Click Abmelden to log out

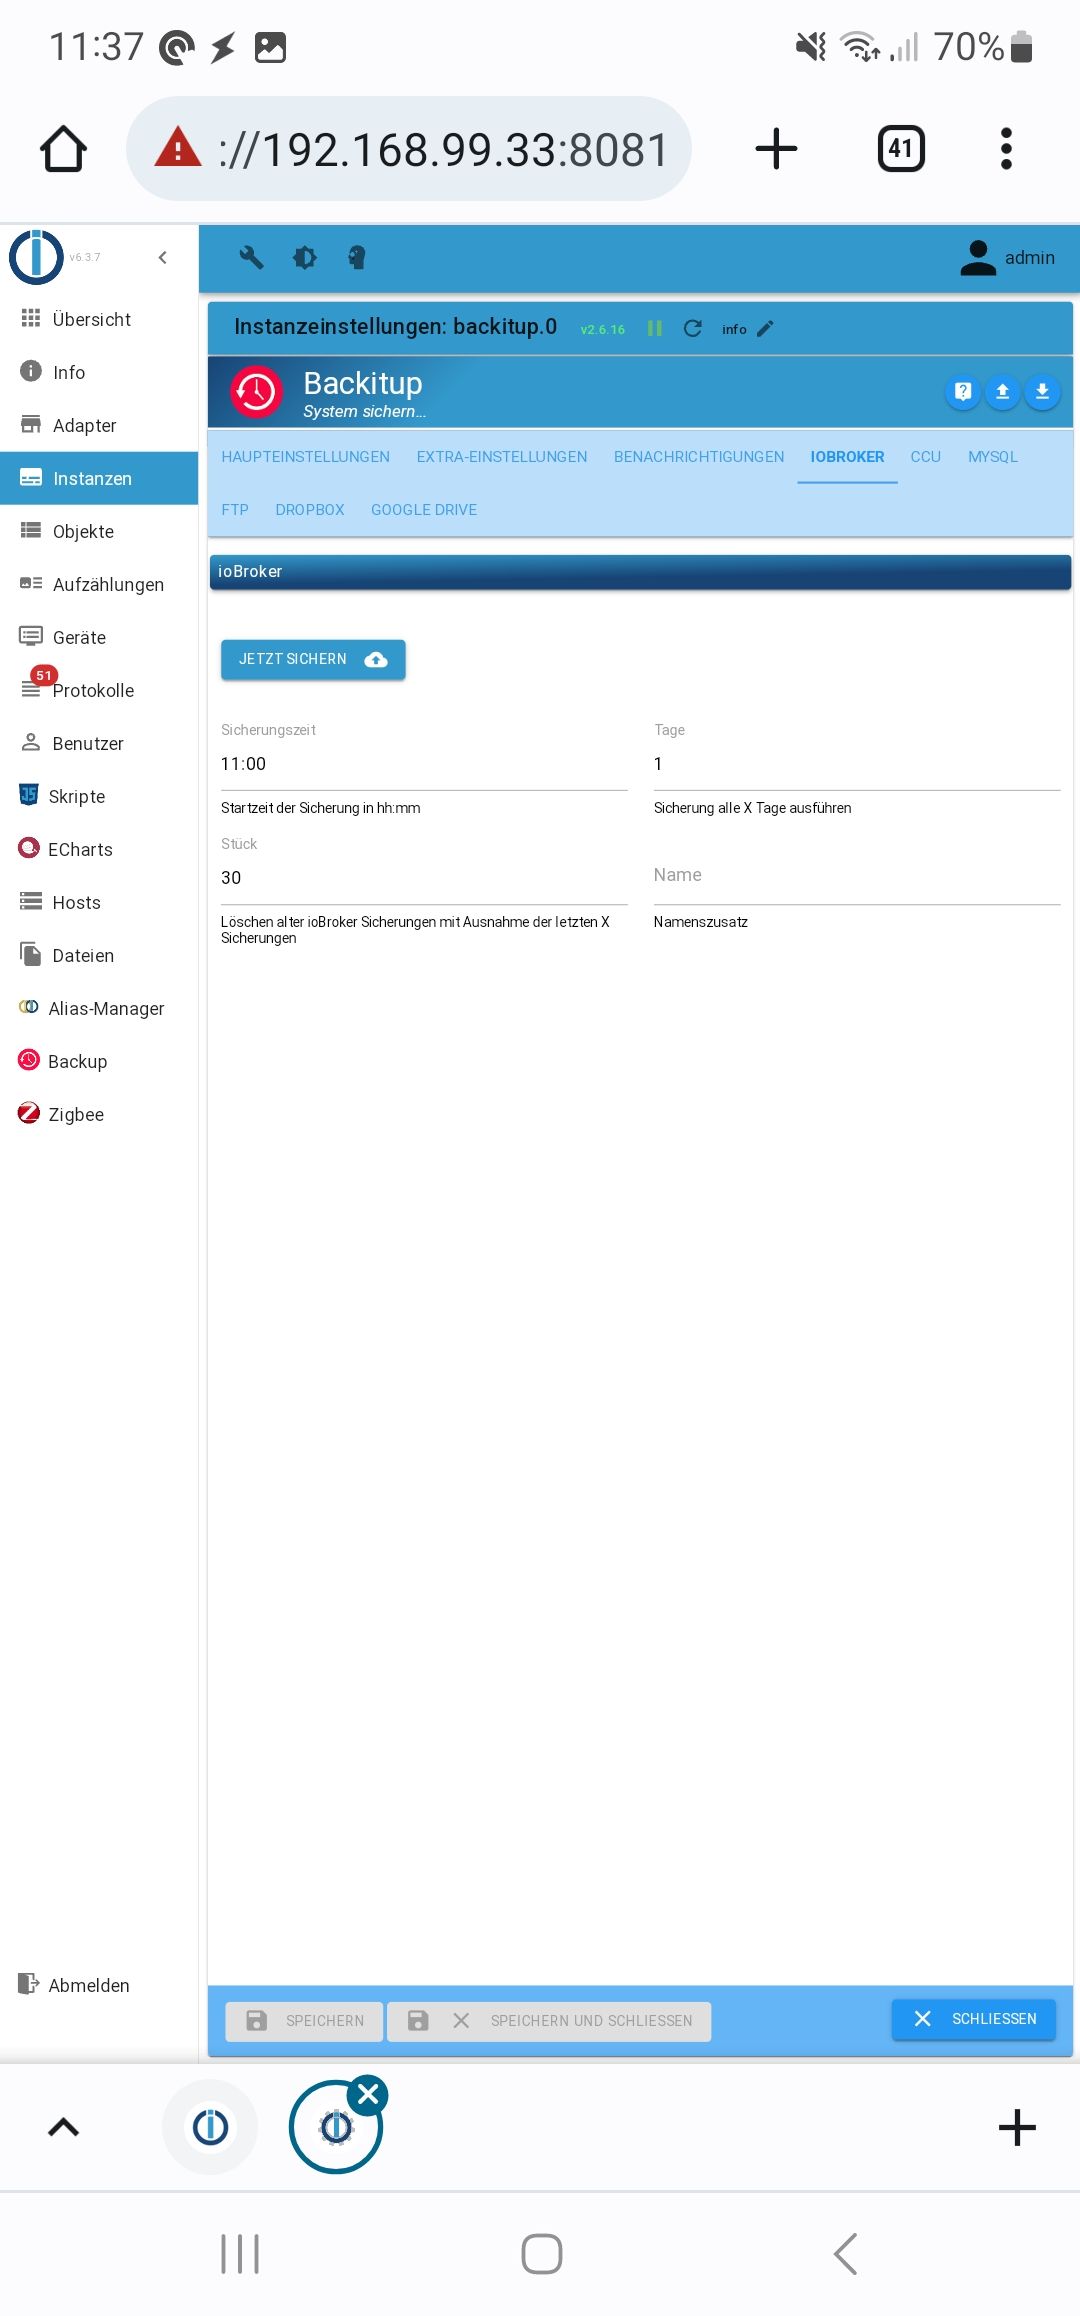click(x=99, y=1985)
